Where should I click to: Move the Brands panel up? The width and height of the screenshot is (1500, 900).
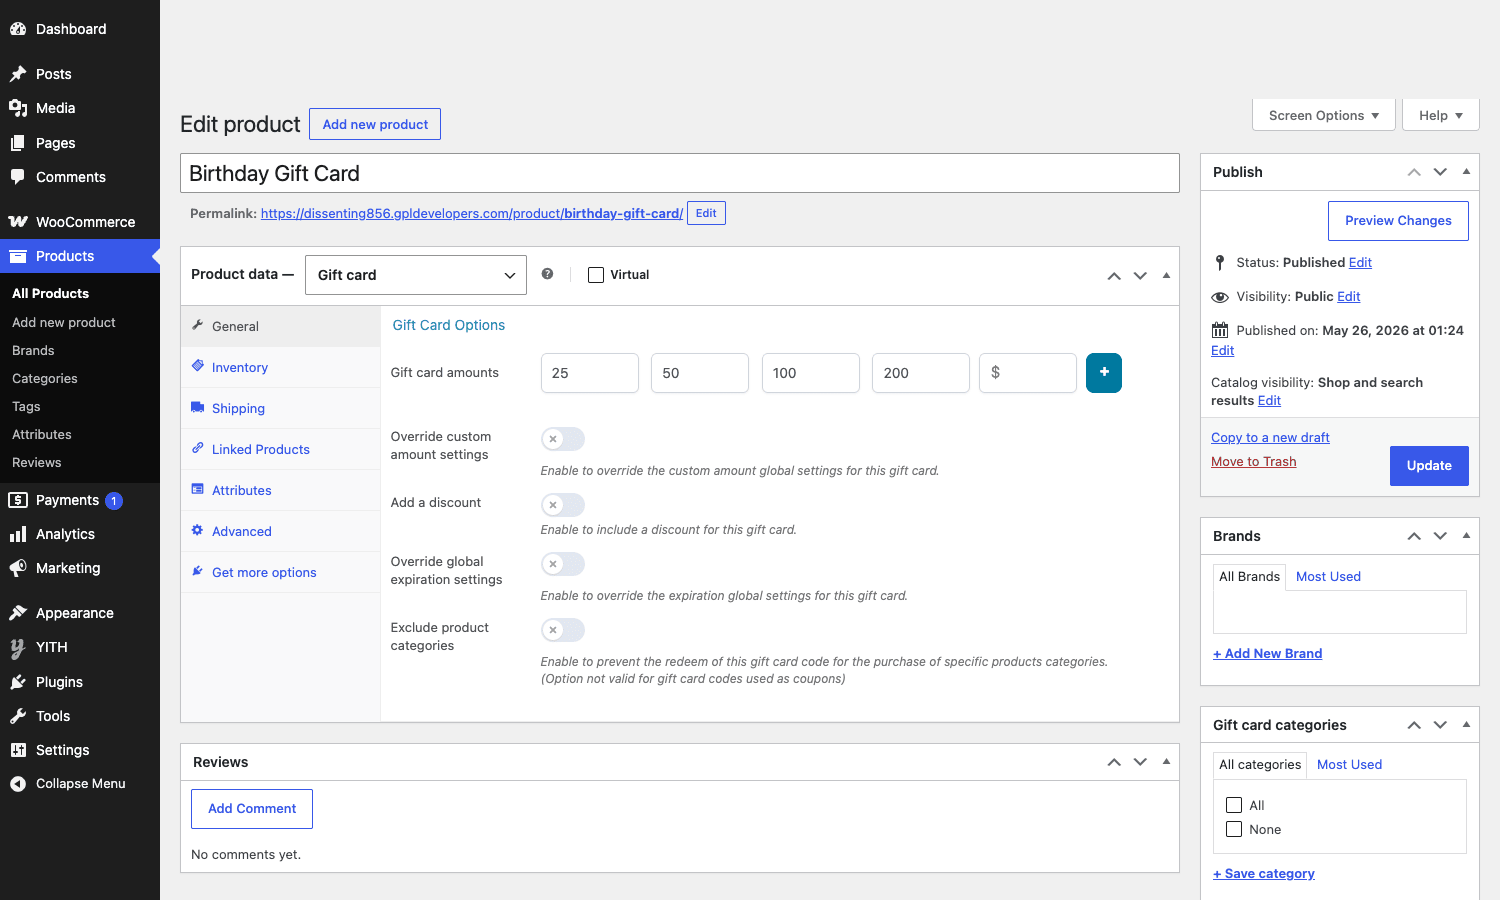(1414, 536)
